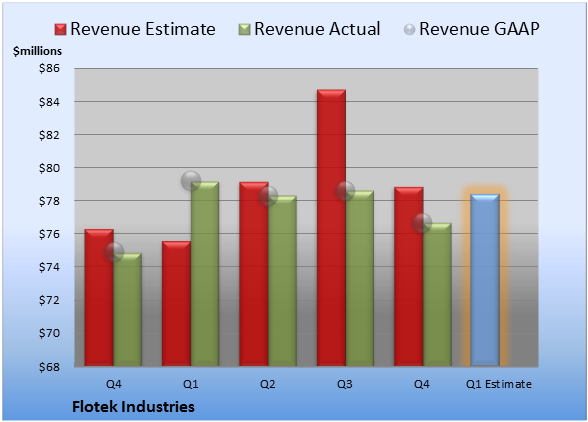
Task: Click the '$74' y-axis value
Action: pos(49,267)
